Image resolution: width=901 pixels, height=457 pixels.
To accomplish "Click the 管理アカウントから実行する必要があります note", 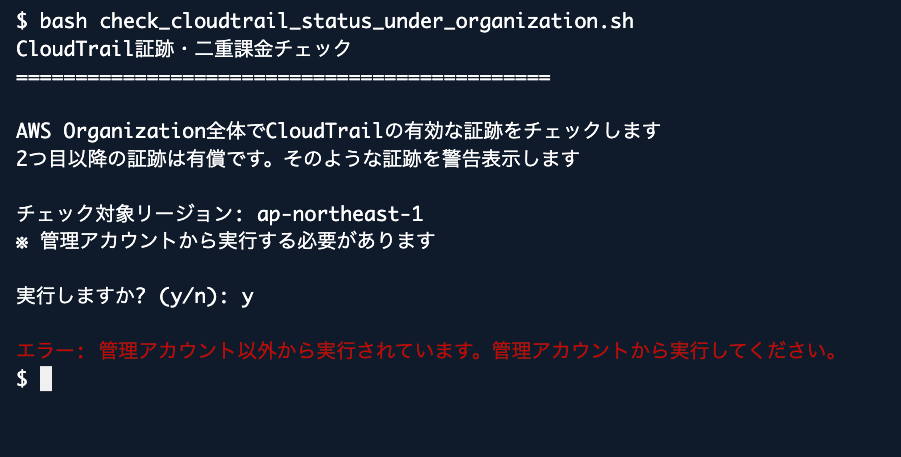I will click(x=238, y=241).
